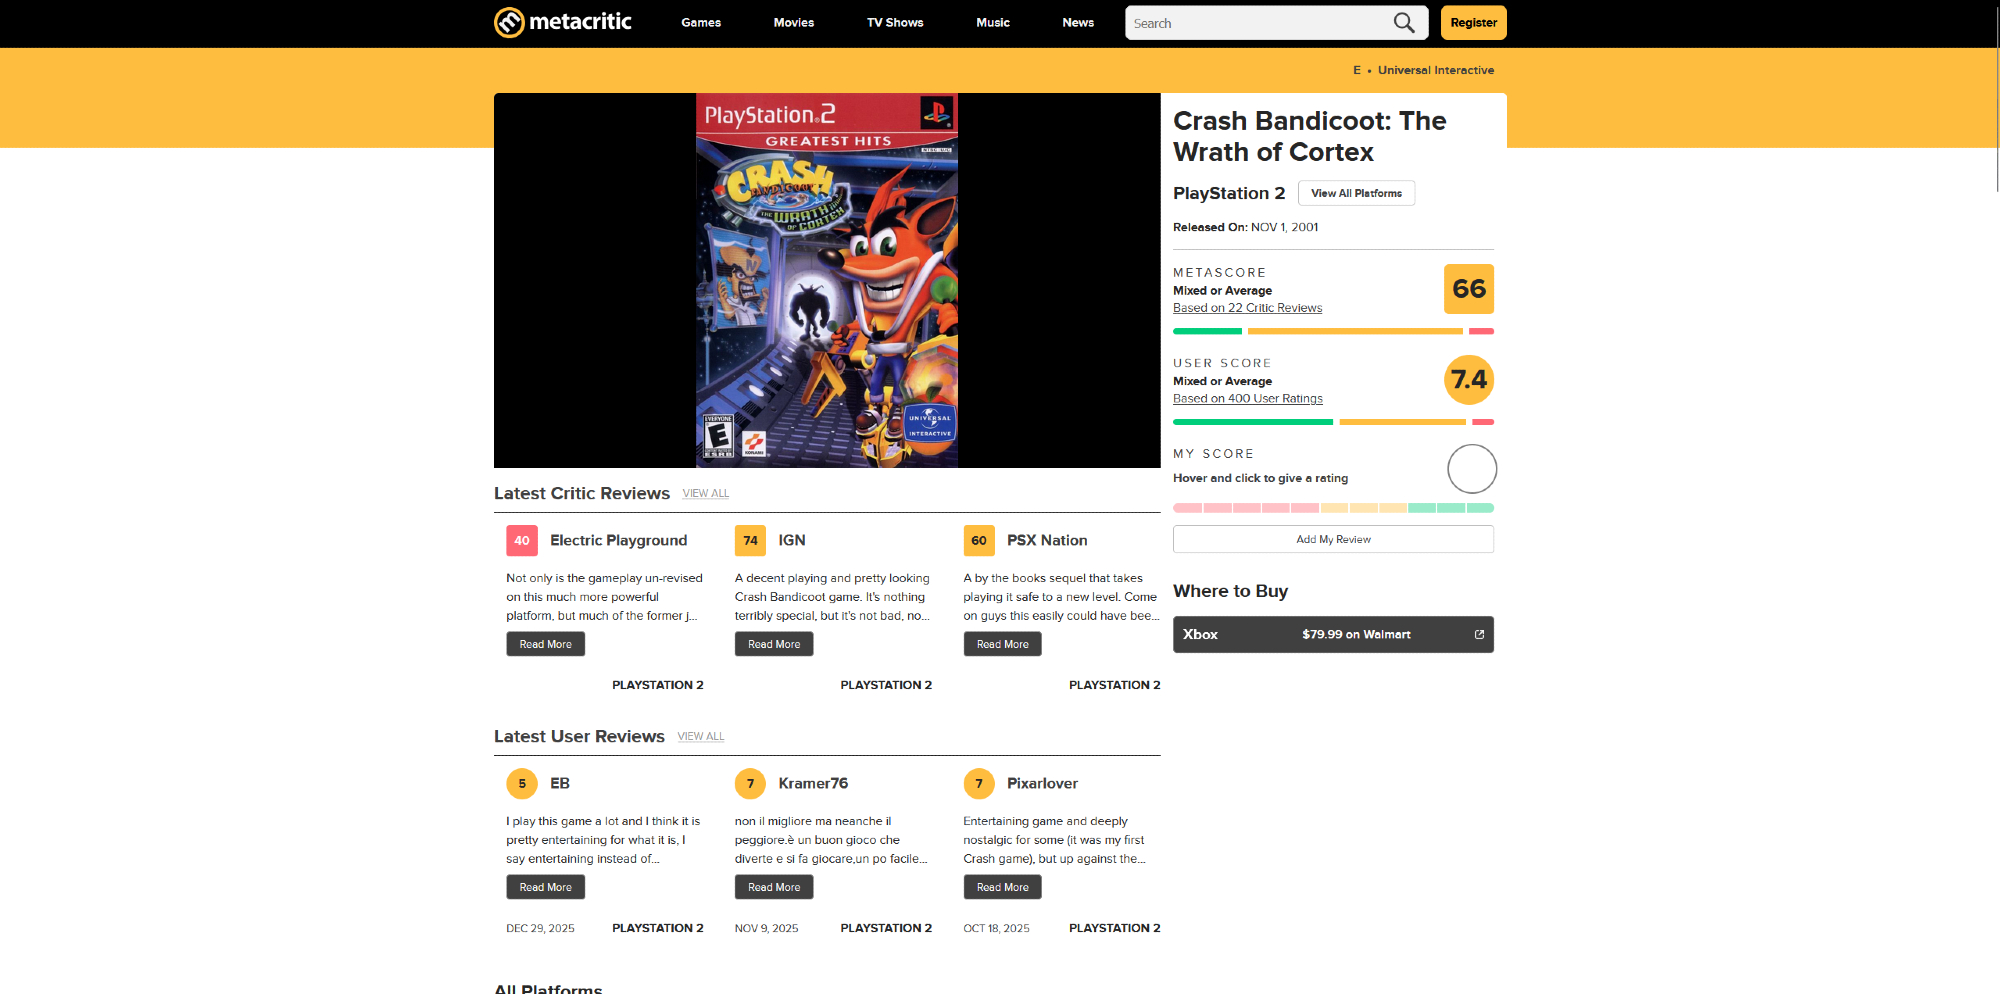Open View All Platforms options
The width and height of the screenshot is (2000, 994).
(x=1355, y=193)
